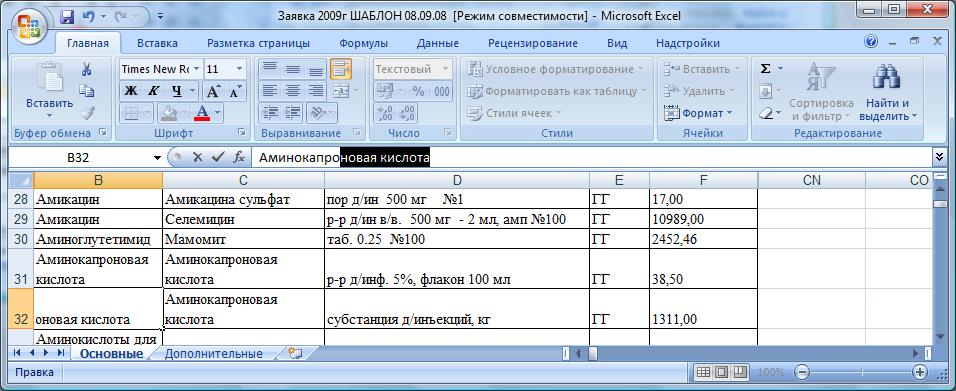Click the increase decimal places icon
The width and height of the screenshot is (956, 391).
[385, 113]
